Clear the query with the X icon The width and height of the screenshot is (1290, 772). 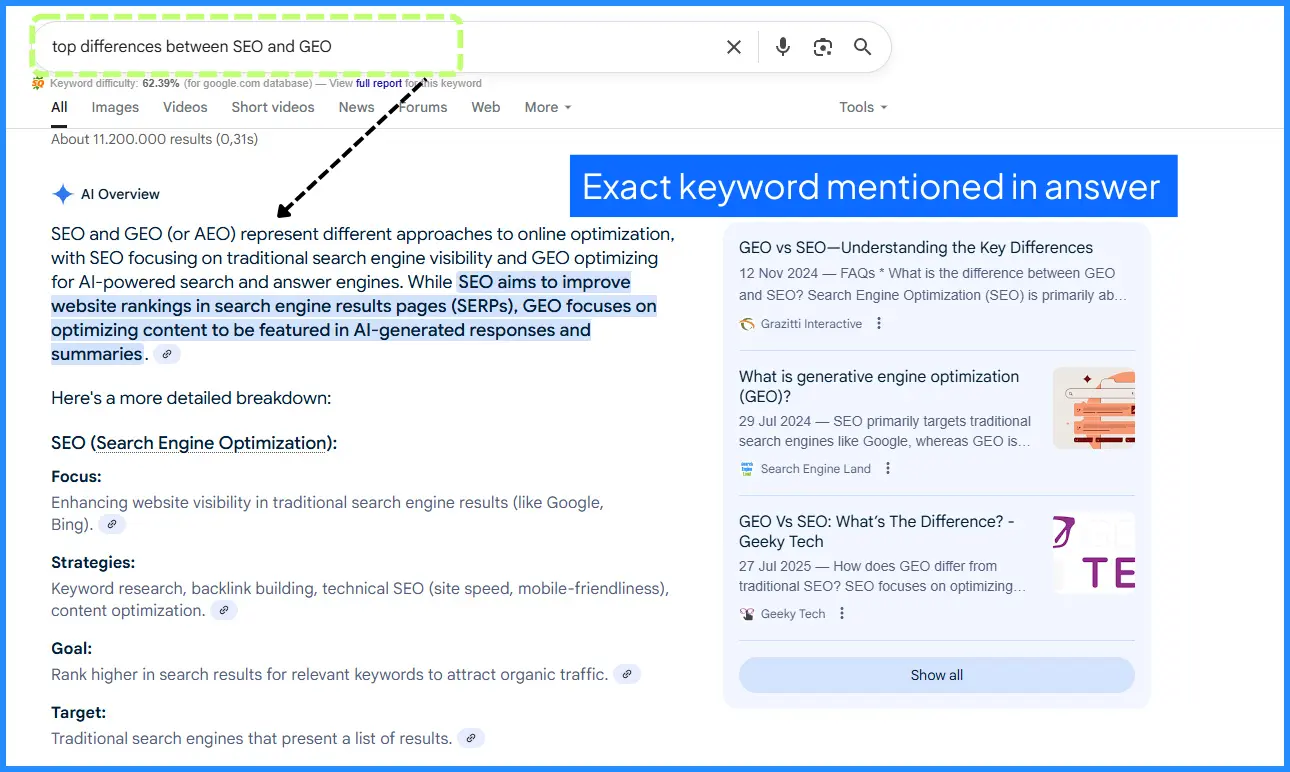733,46
